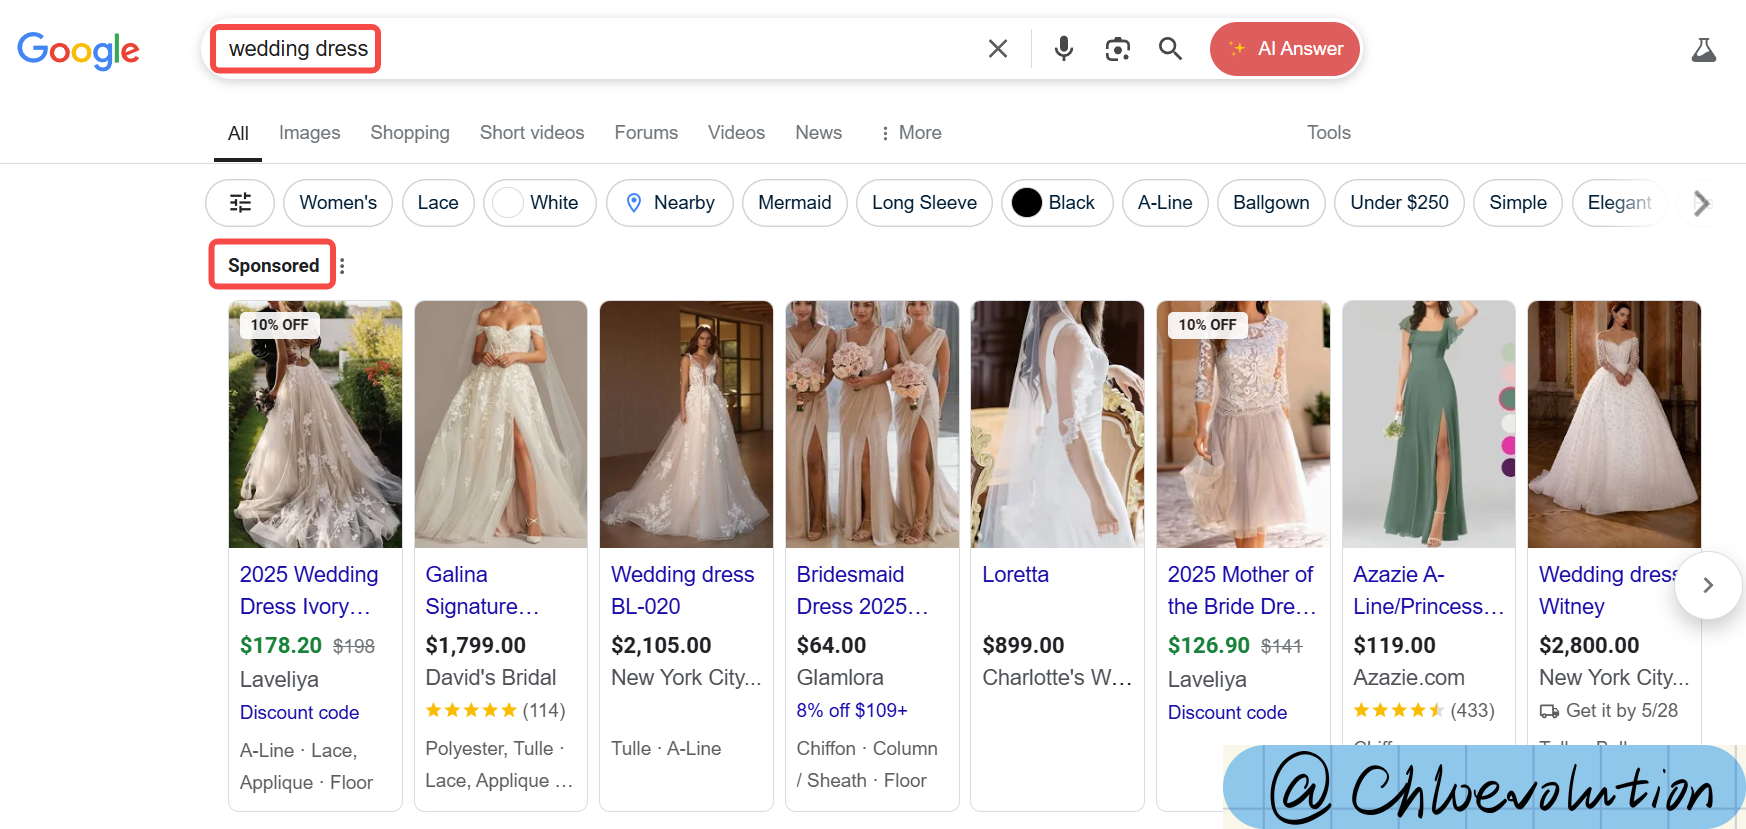Open Search Labs flask icon
The image size is (1746, 829).
point(1704,49)
